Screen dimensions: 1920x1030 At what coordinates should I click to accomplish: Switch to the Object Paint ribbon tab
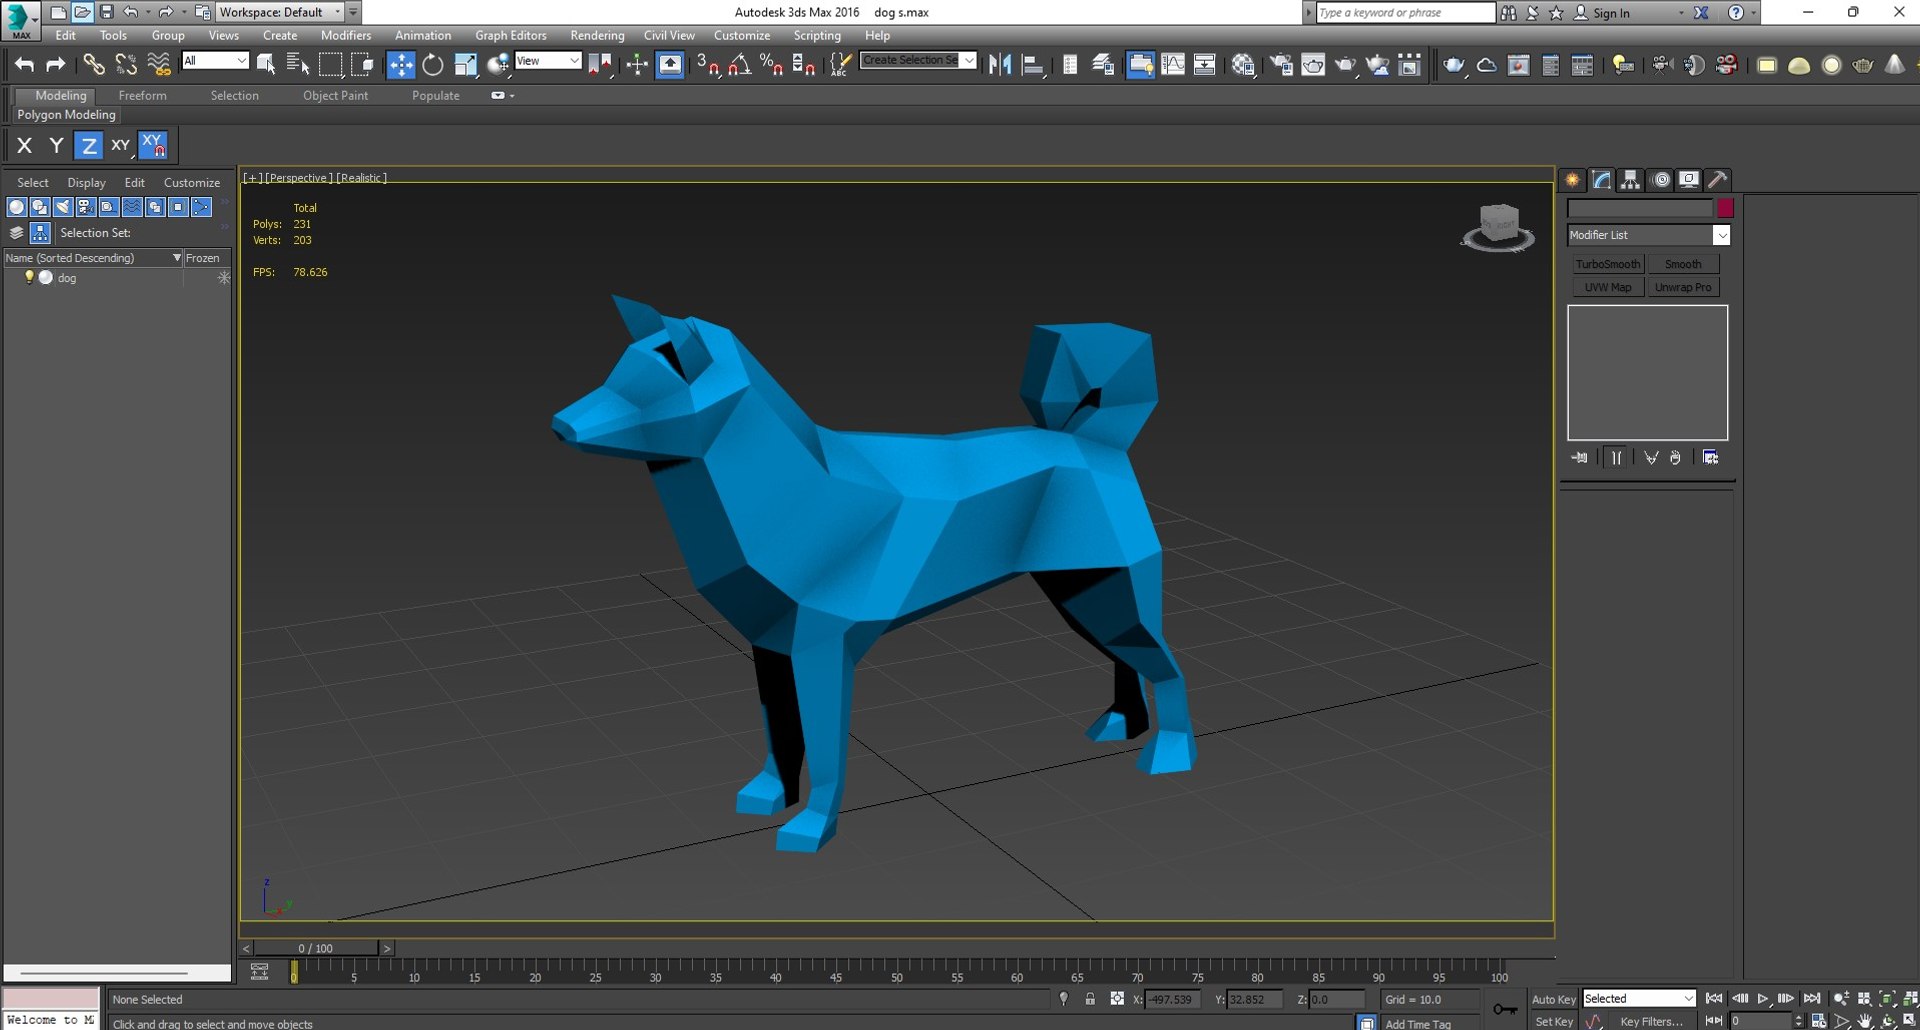click(335, 95)
